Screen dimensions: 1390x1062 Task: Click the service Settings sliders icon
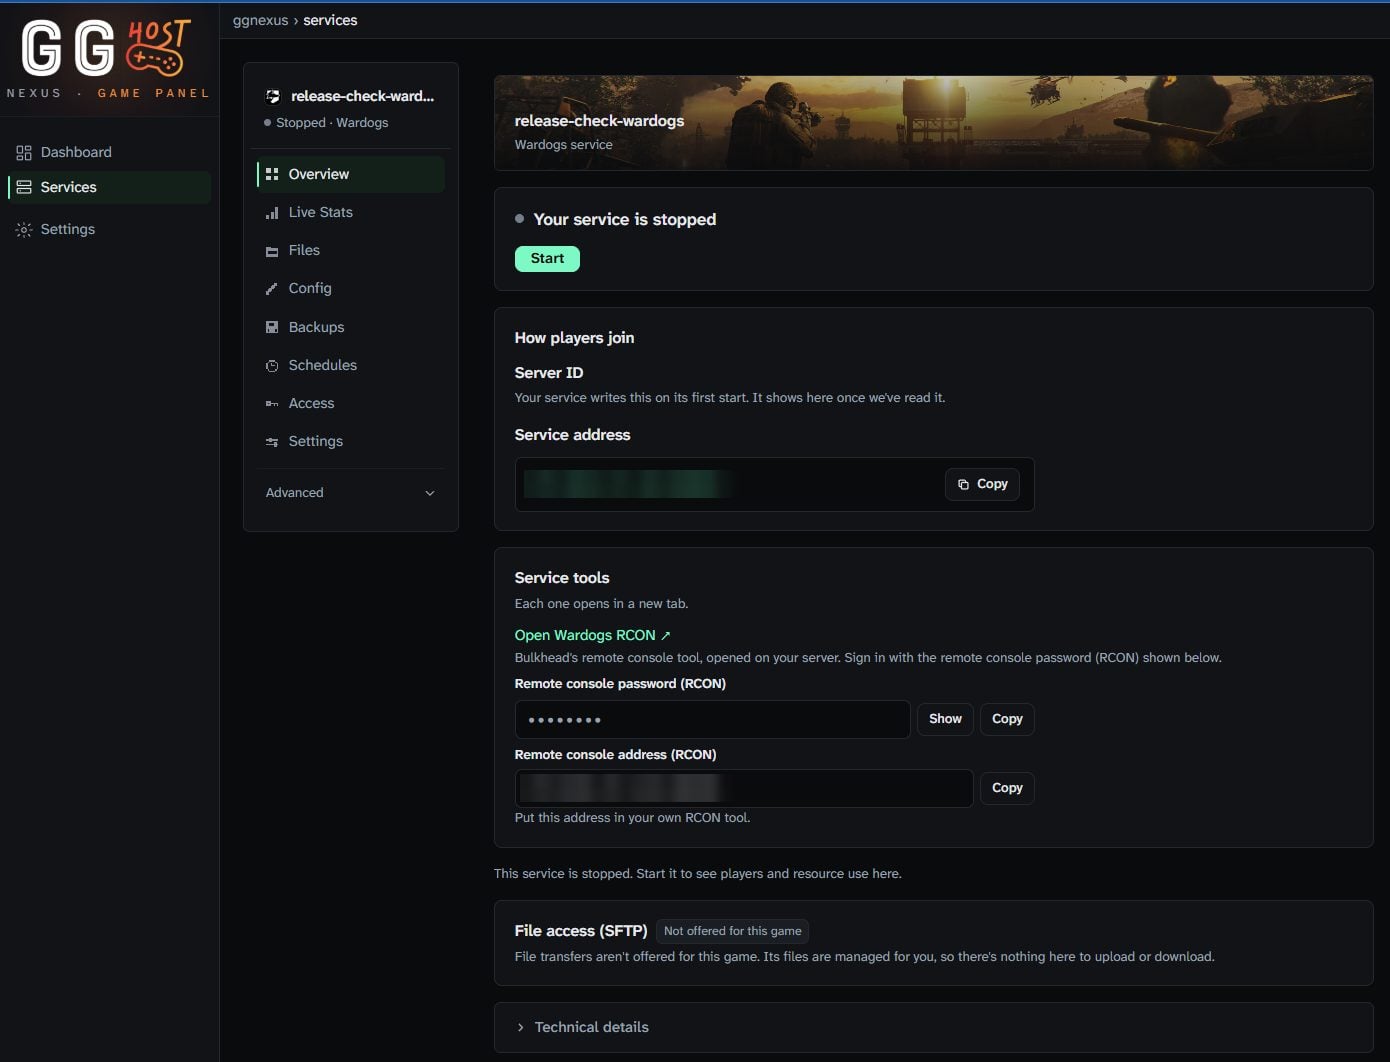click(x=272, y=442)
